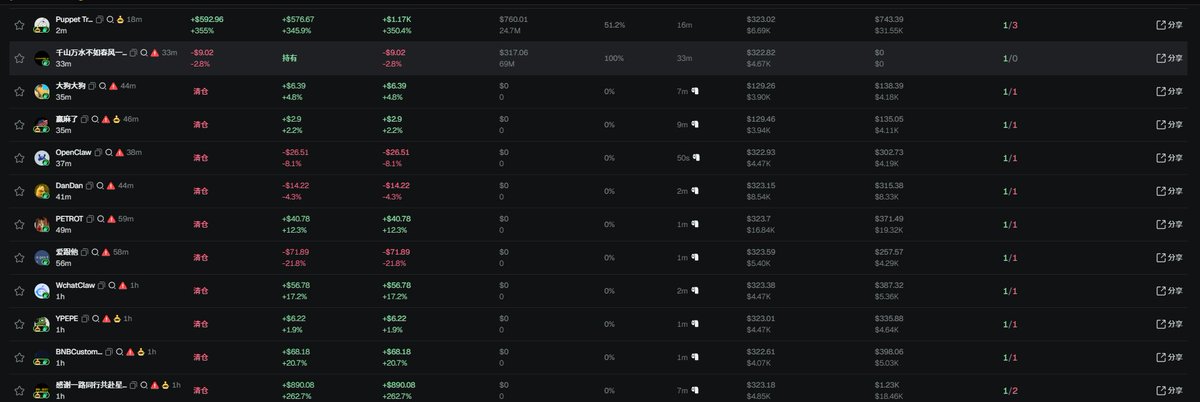Click the warning triangle next to BNBCustom...
The height and width of the screenshot is (402, 1200).
tap(130, 351)
